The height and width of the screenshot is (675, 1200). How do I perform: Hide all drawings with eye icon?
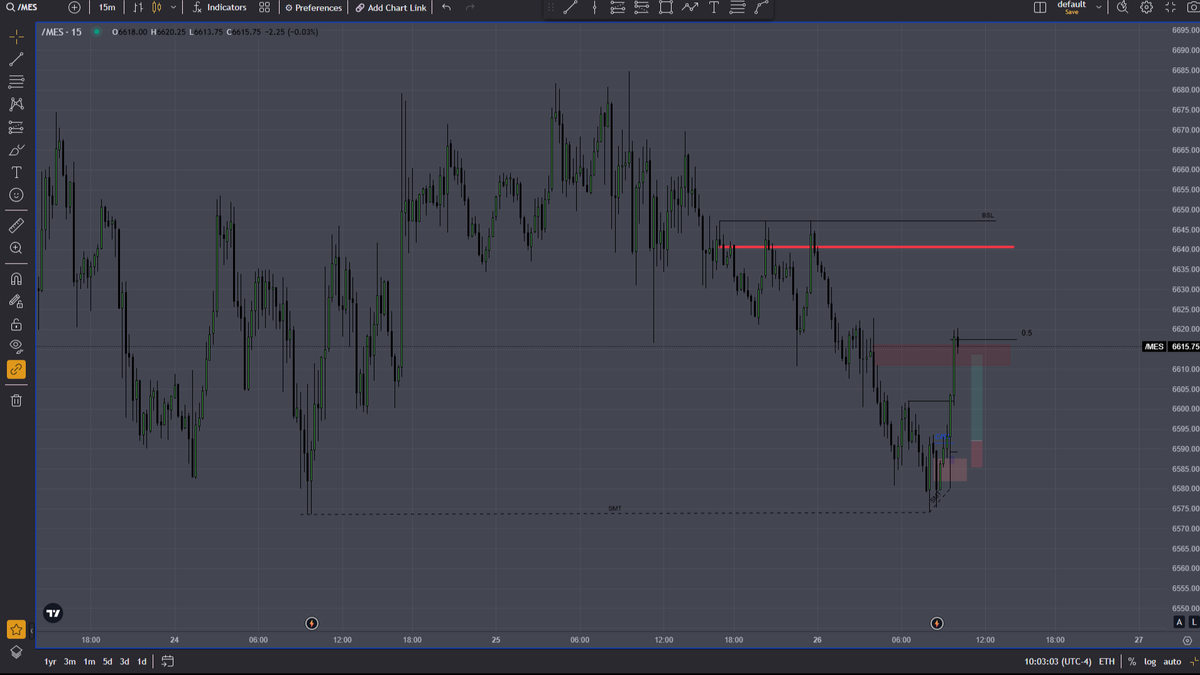[x=16, y=346]
